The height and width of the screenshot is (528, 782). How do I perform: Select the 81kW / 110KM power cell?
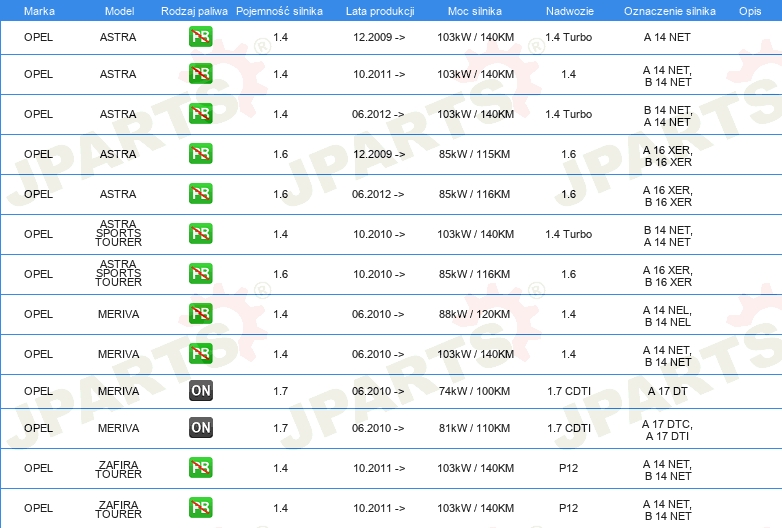474,428
